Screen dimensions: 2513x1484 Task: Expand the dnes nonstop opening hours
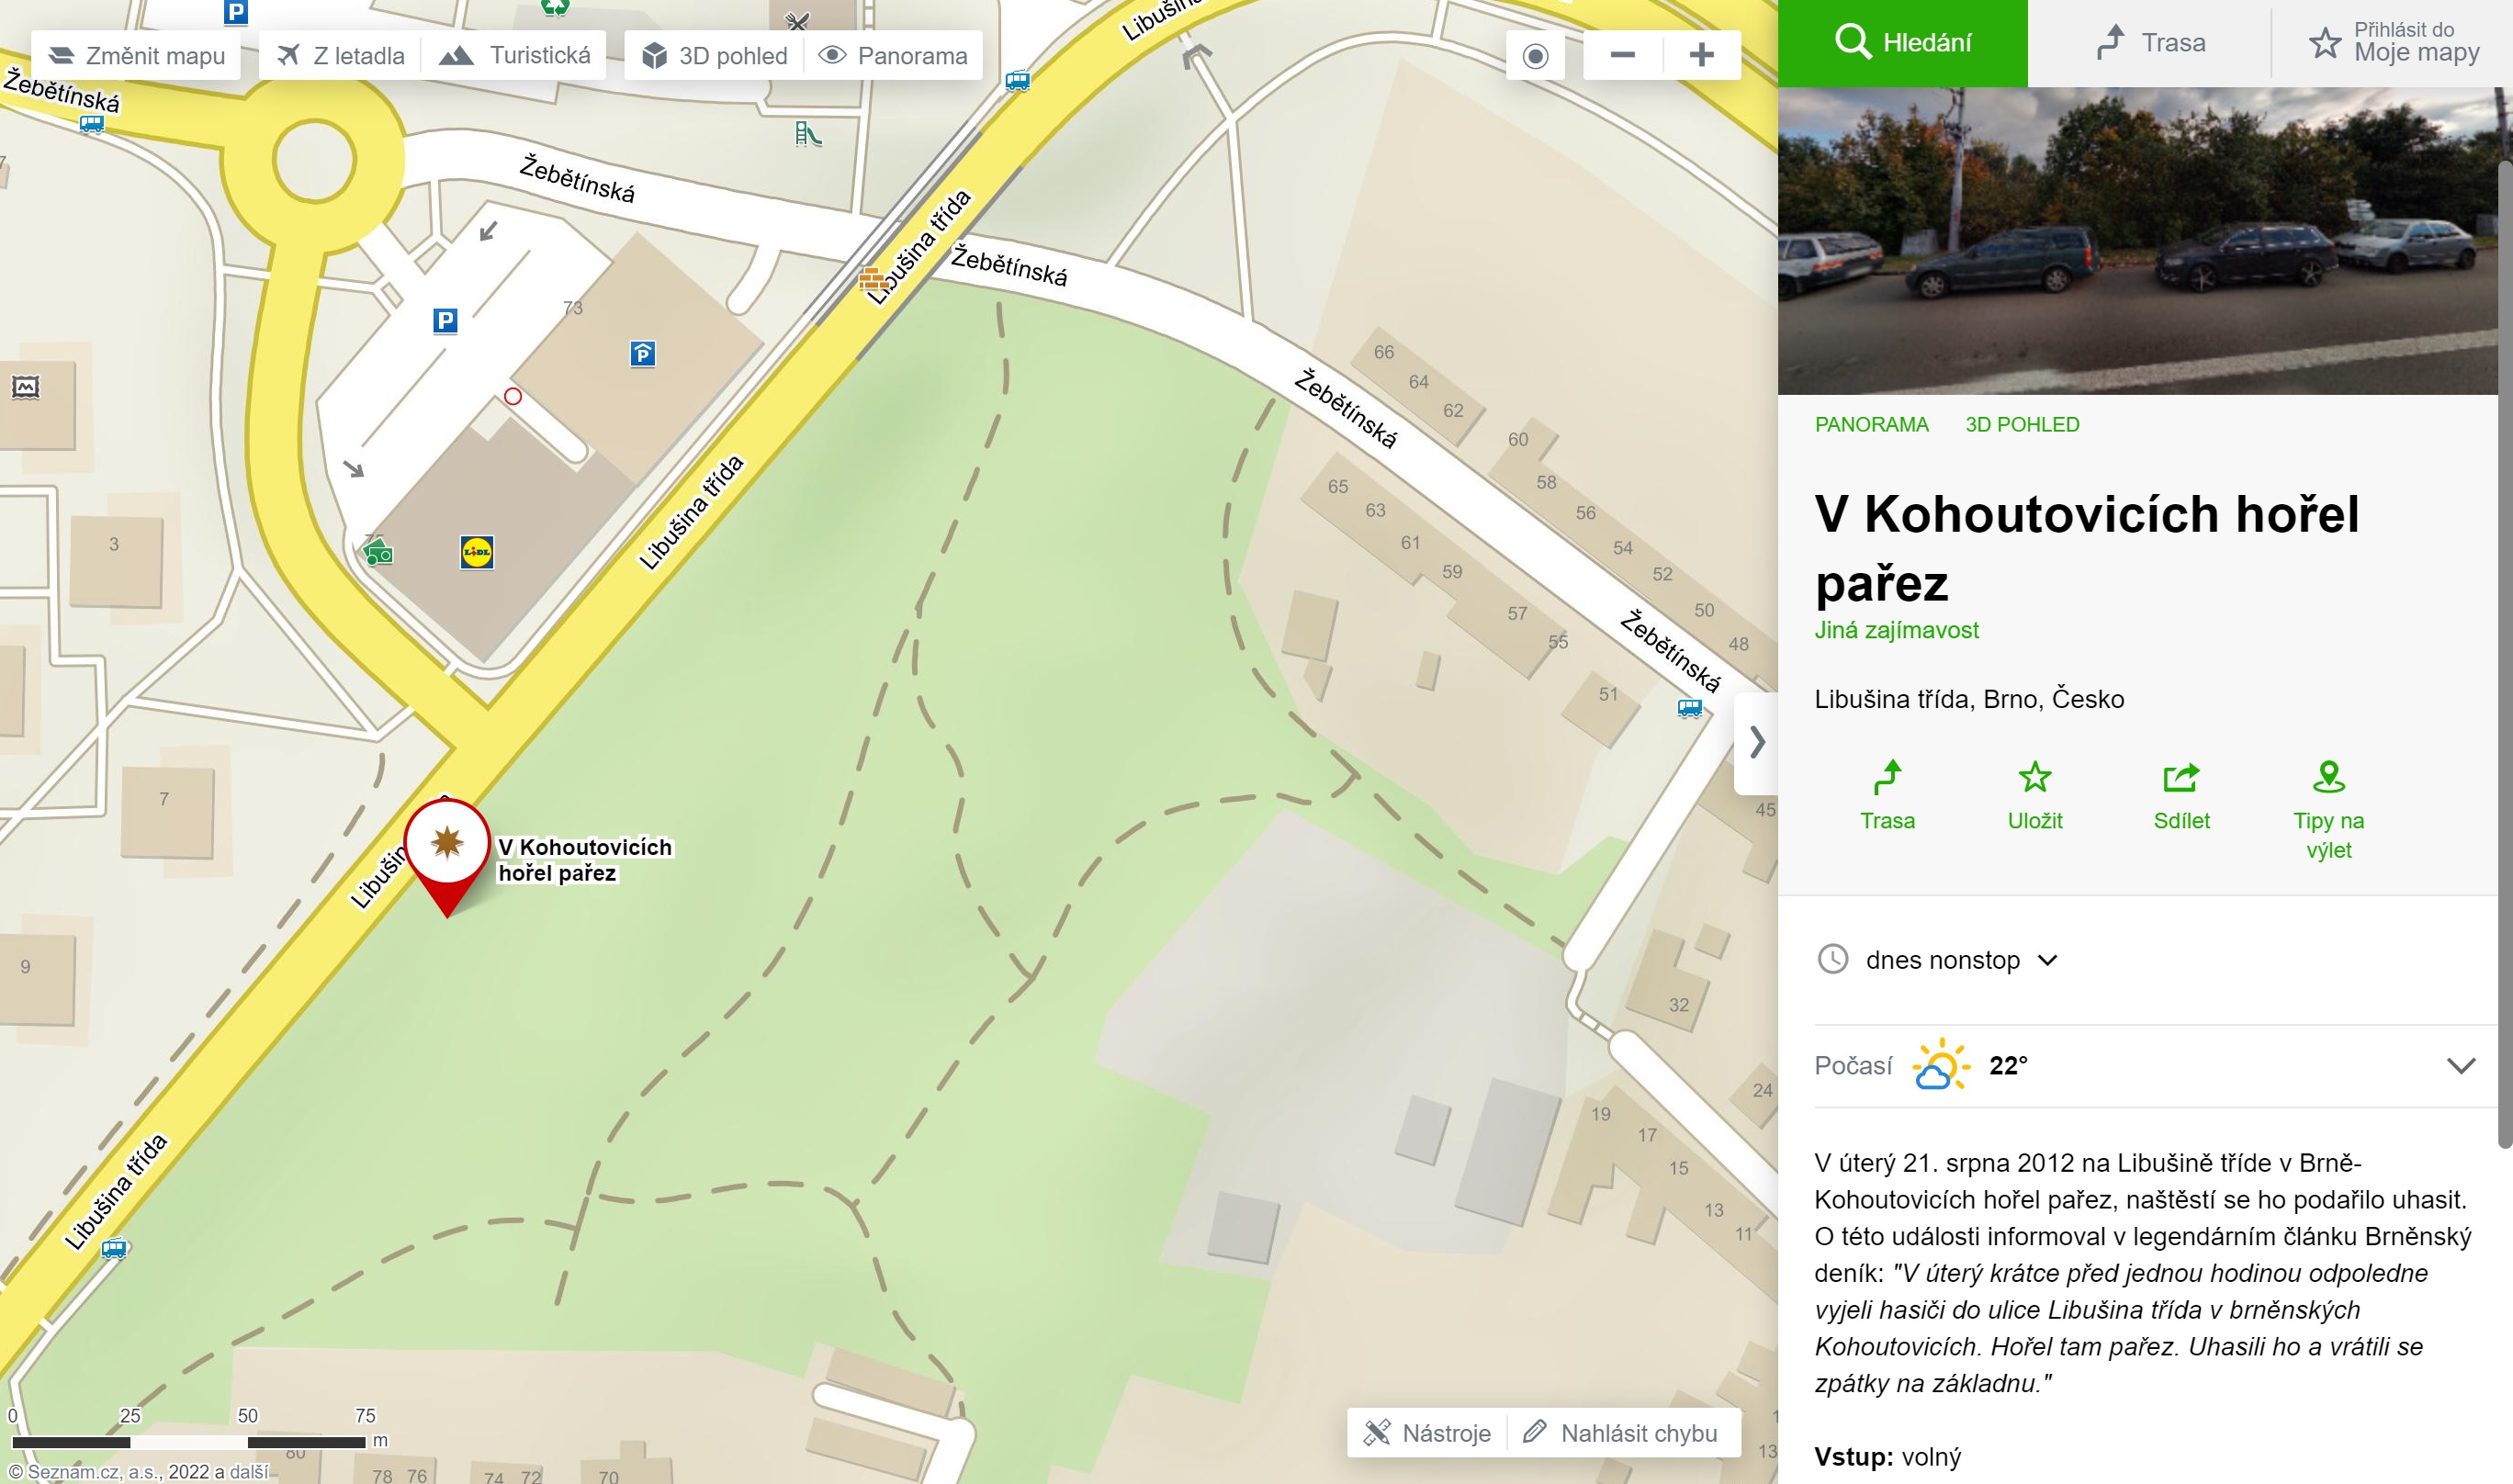tap(1937, 960)
